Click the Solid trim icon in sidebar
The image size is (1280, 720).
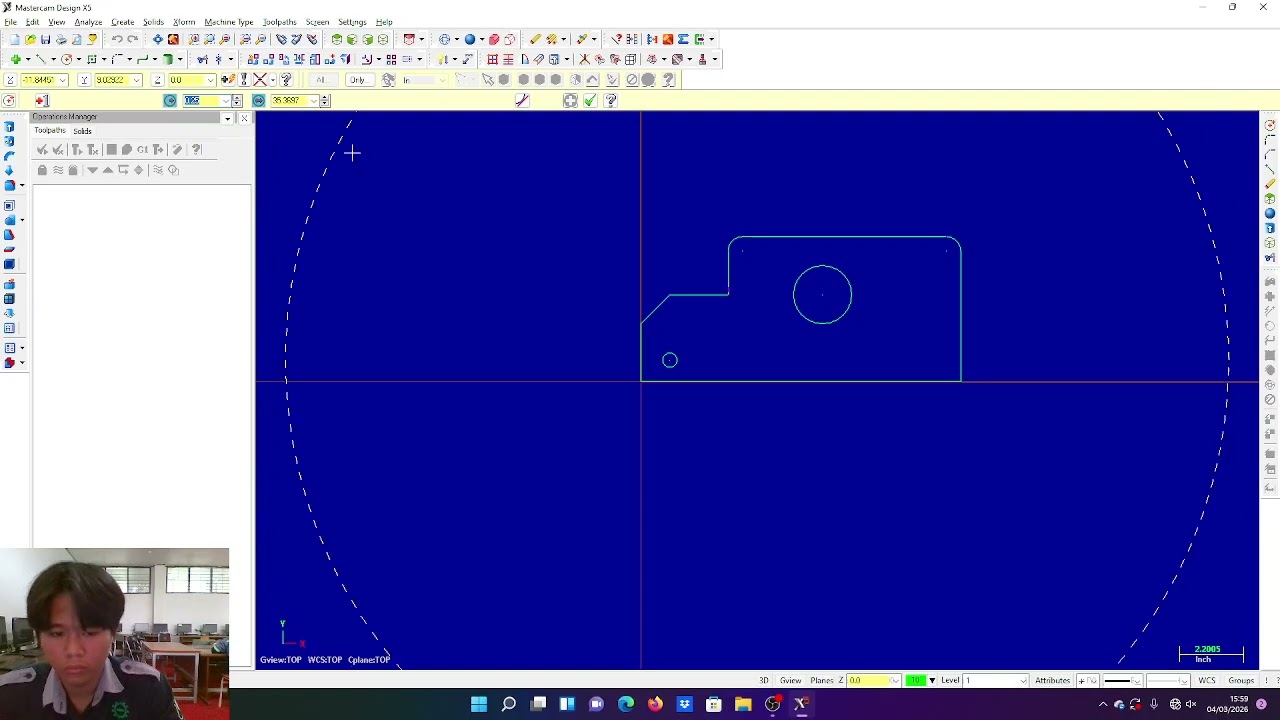point(9,249)
